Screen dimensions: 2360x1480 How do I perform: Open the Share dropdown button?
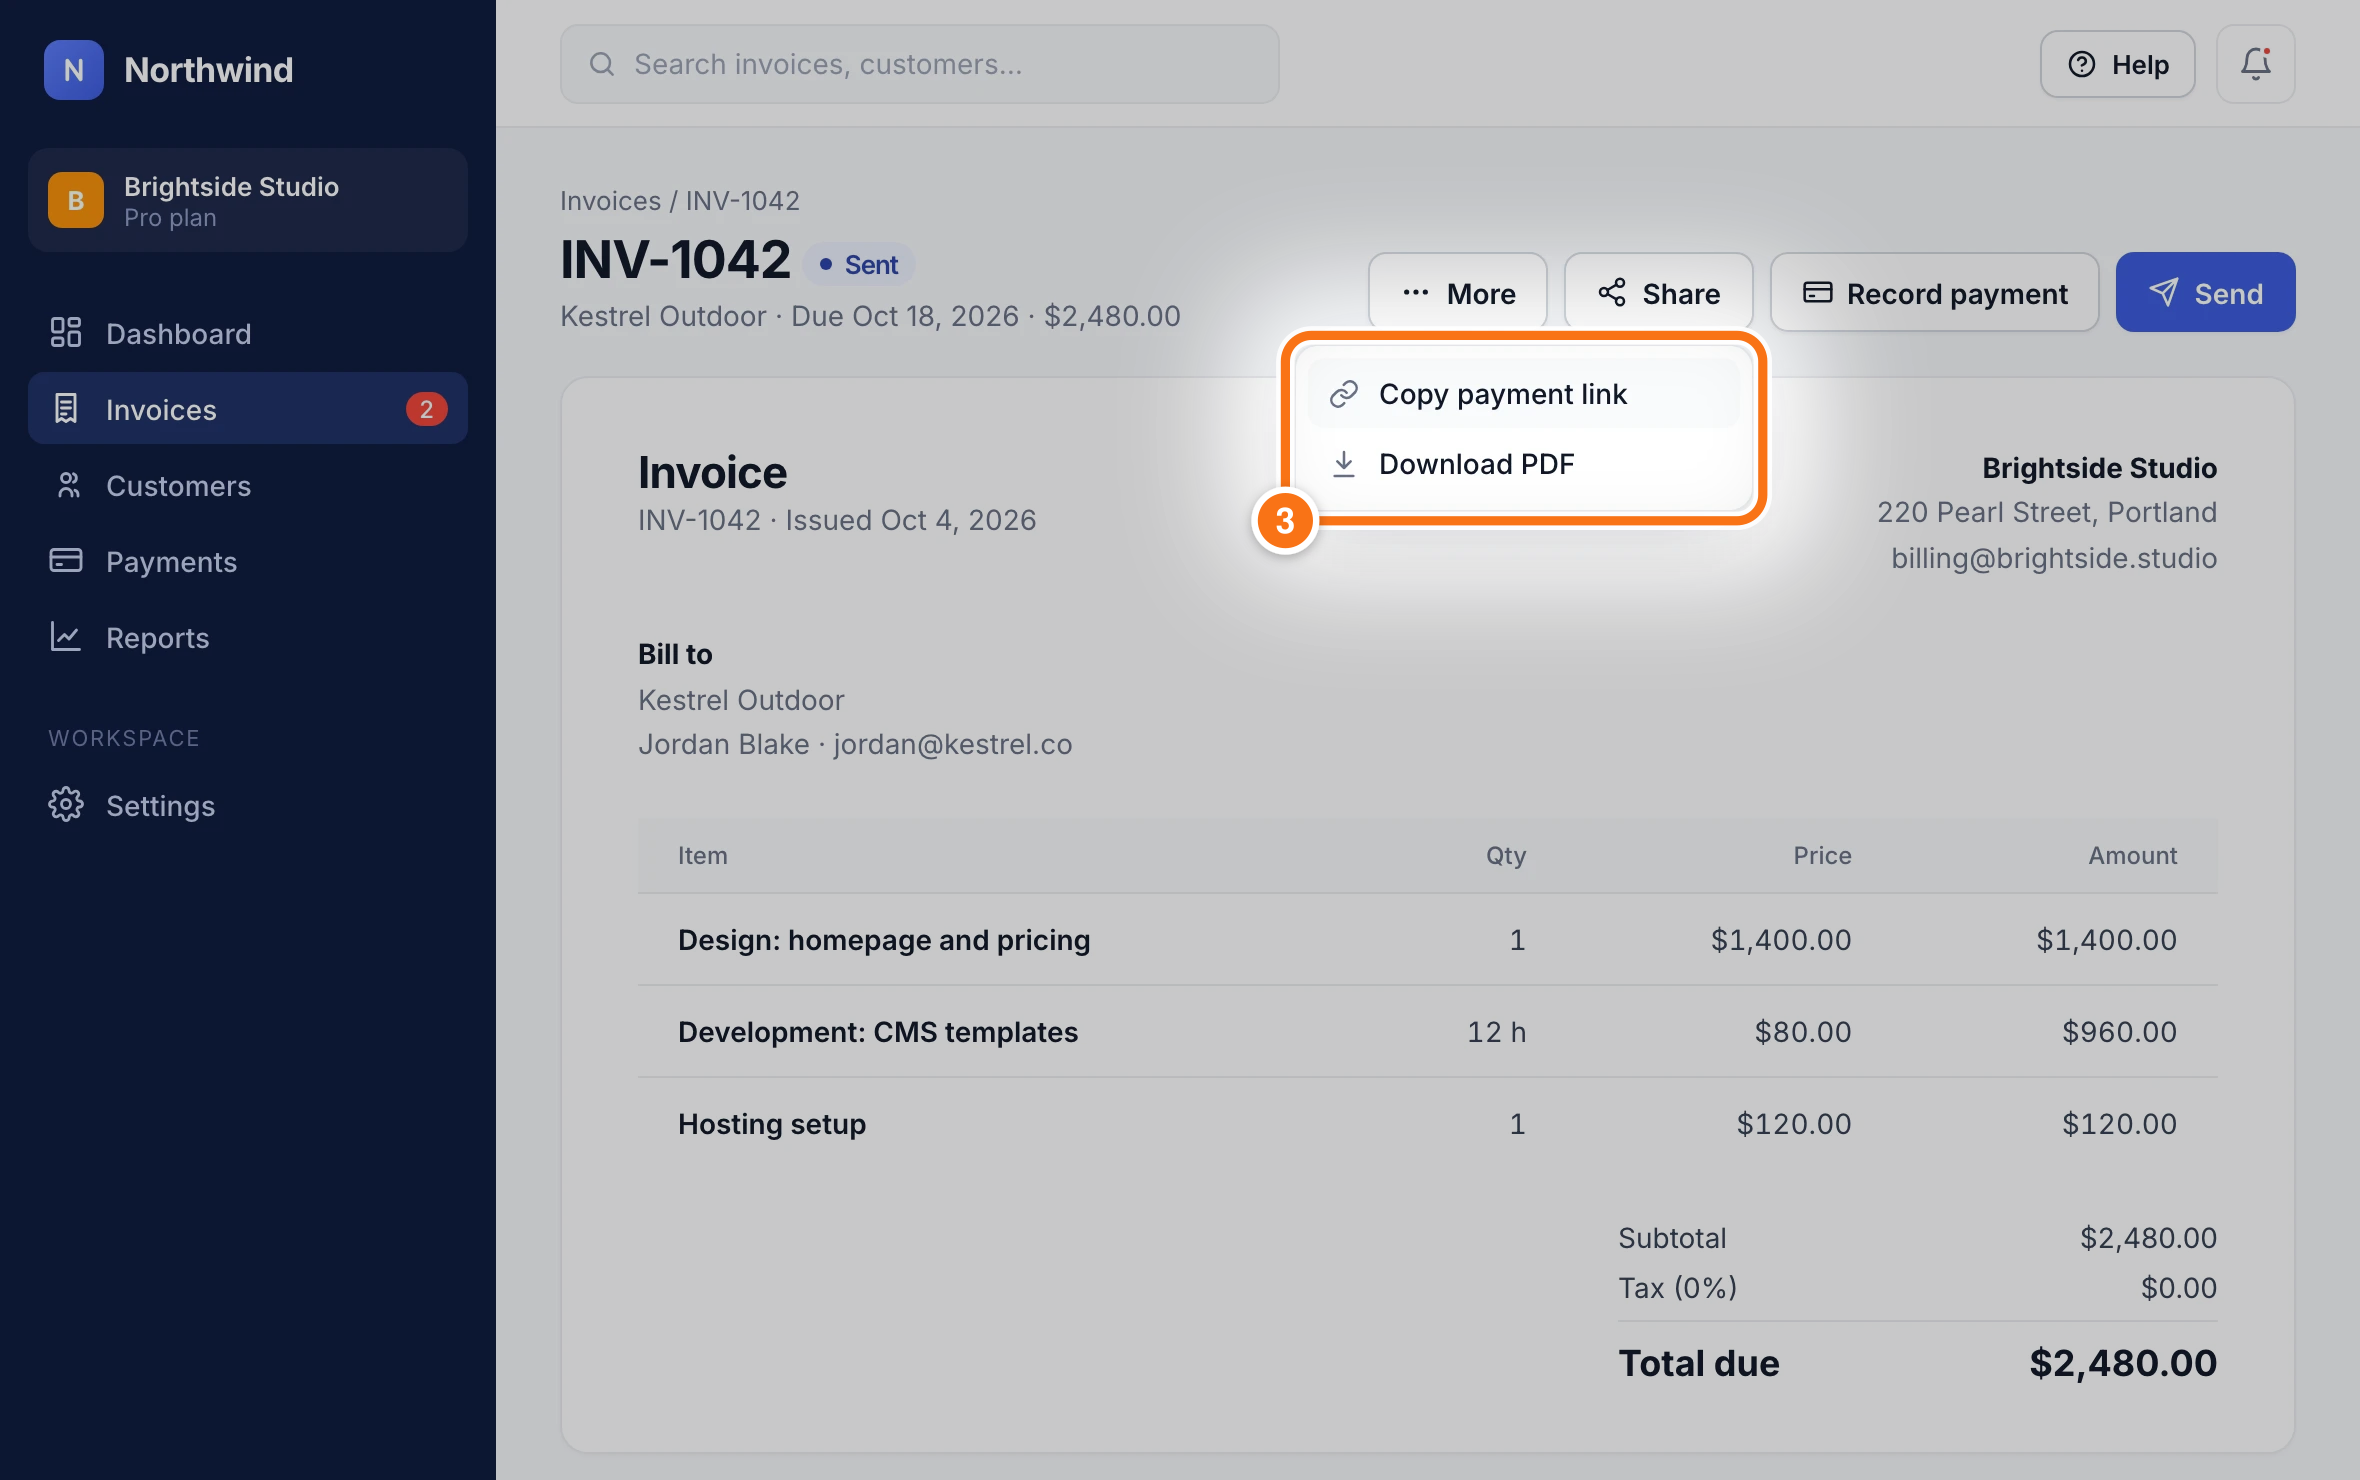[1658, 293]
